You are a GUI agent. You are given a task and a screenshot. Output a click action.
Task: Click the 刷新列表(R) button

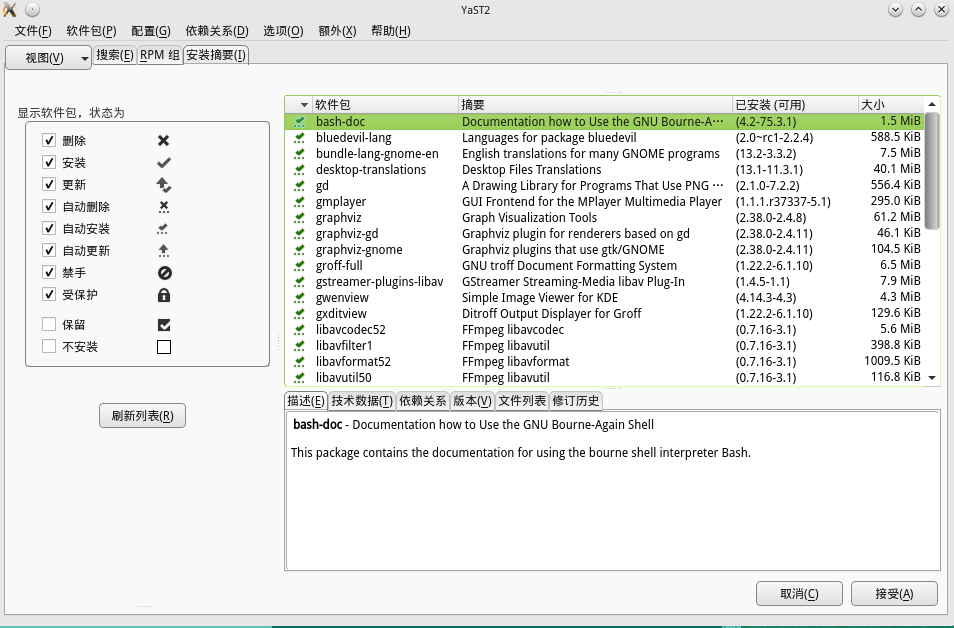pyautogui.click(x=142, y=416)
